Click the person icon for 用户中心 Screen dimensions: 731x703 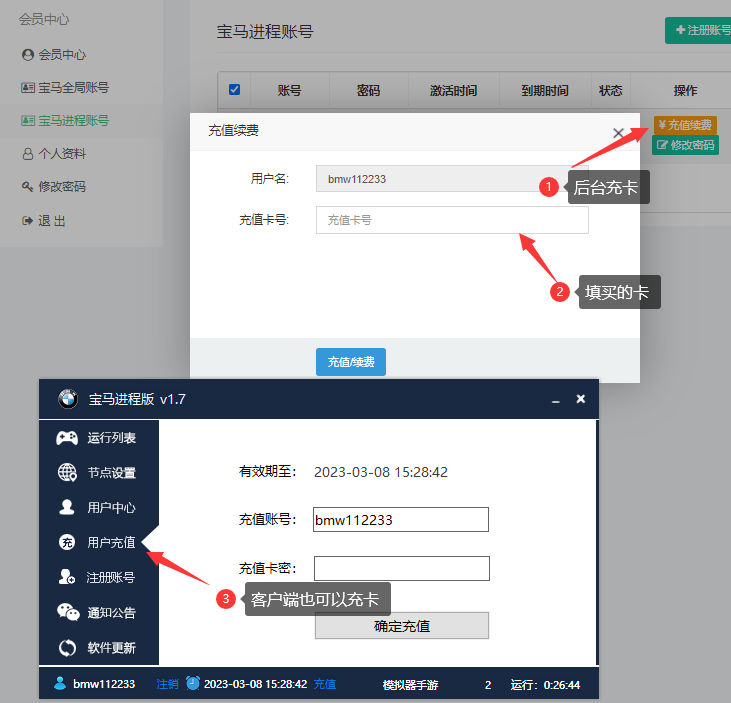pyautogui.click(x=67, y=507)
